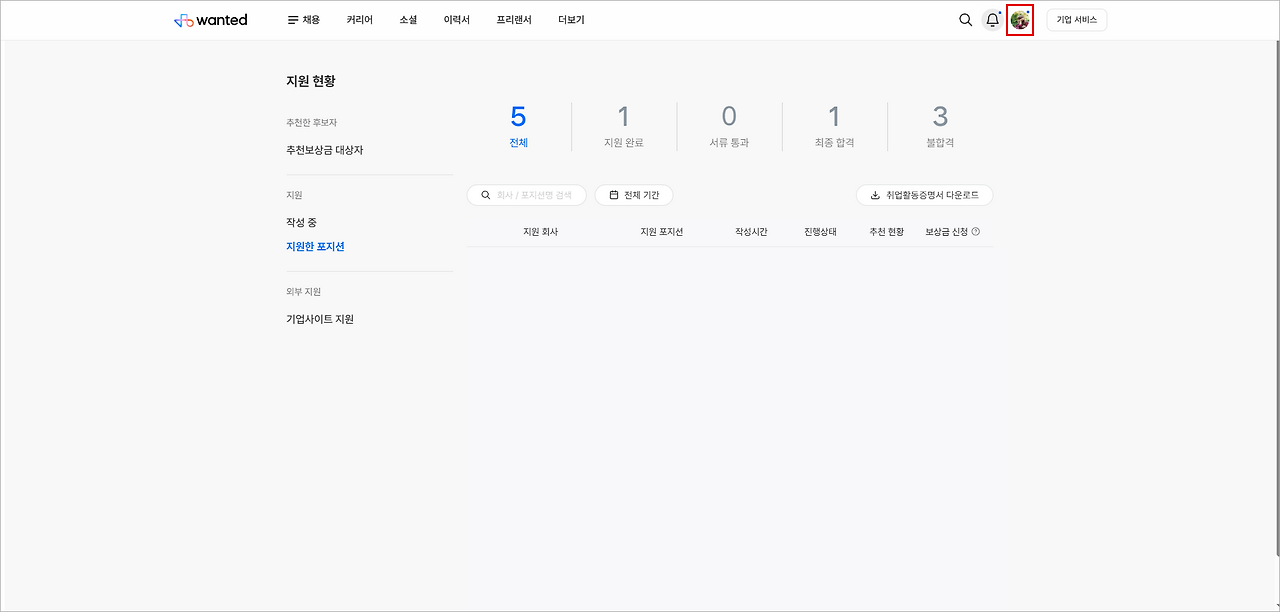Open the profile avatar menu

[x=1020, y=20]
